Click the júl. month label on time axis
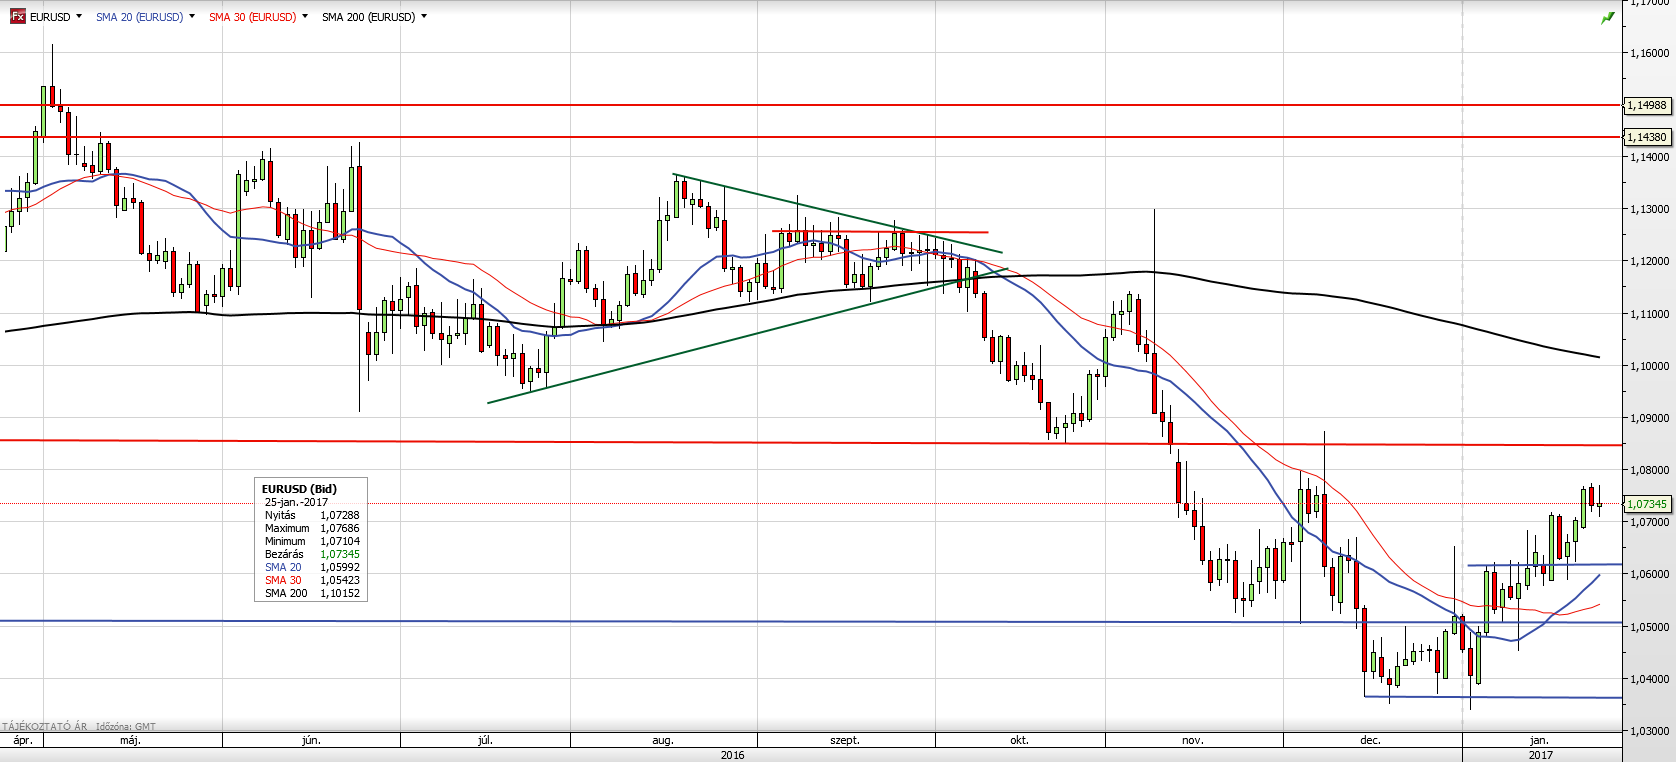The image size is (1676, 762). [x=485, y=740]
